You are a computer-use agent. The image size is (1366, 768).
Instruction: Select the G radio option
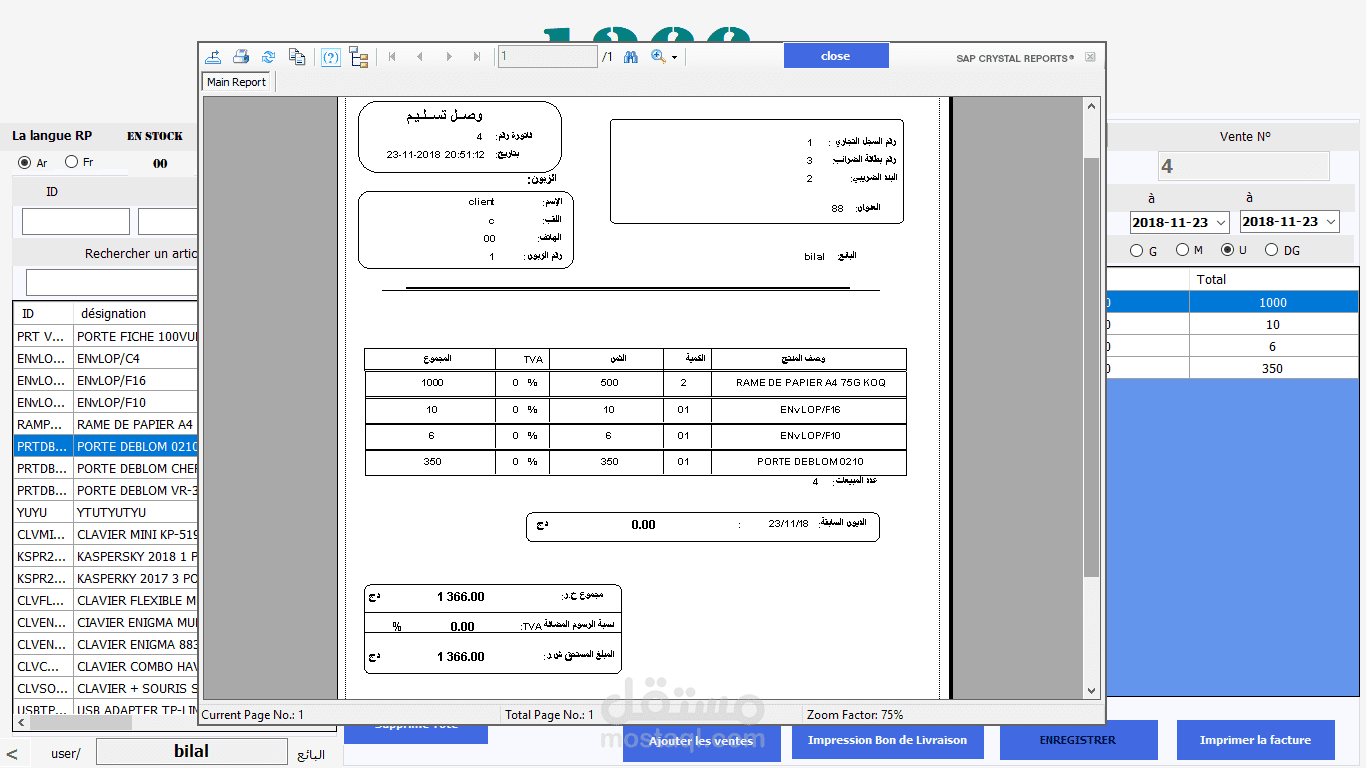coord(1136,251)
